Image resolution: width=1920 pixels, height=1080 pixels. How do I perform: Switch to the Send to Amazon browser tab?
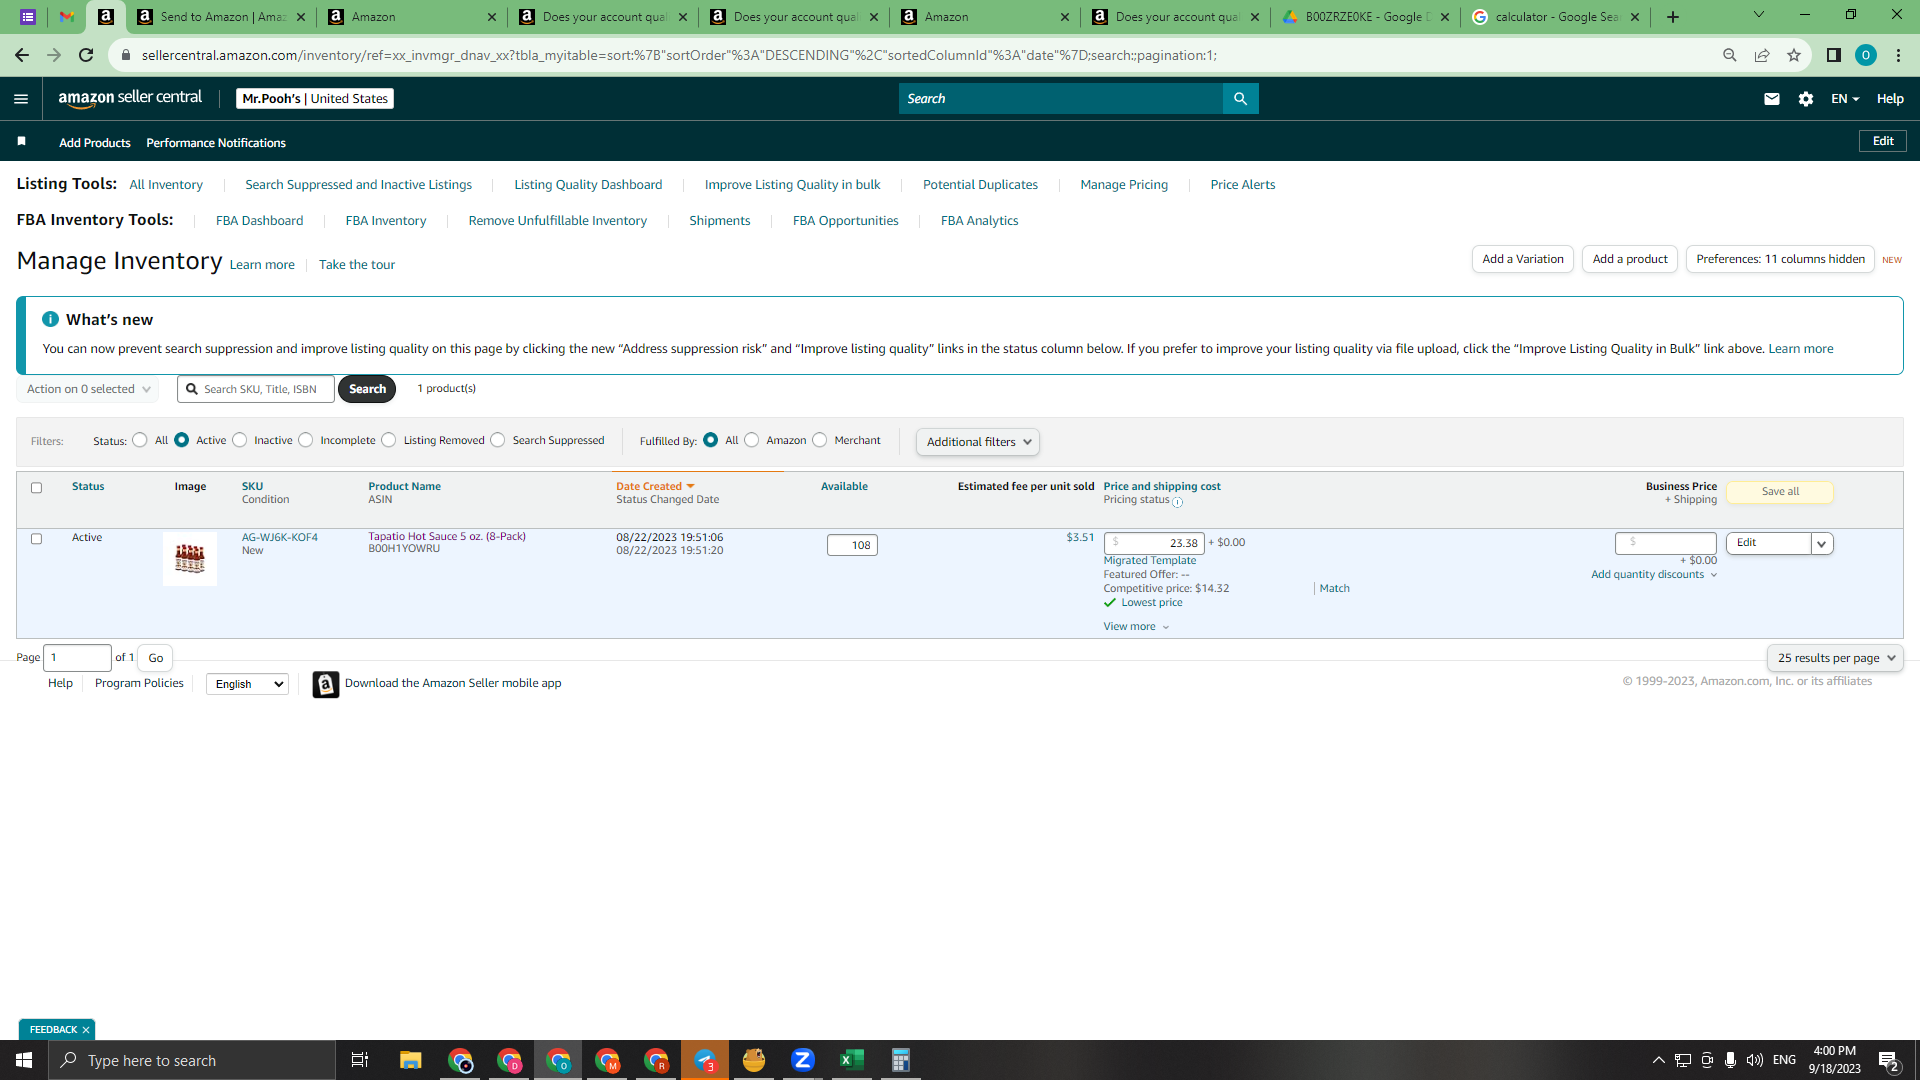(222, 17)
